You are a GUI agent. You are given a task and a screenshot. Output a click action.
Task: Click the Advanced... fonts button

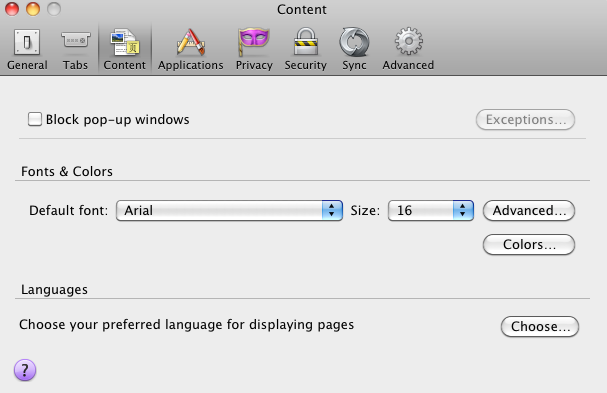(x=529, y=211)
